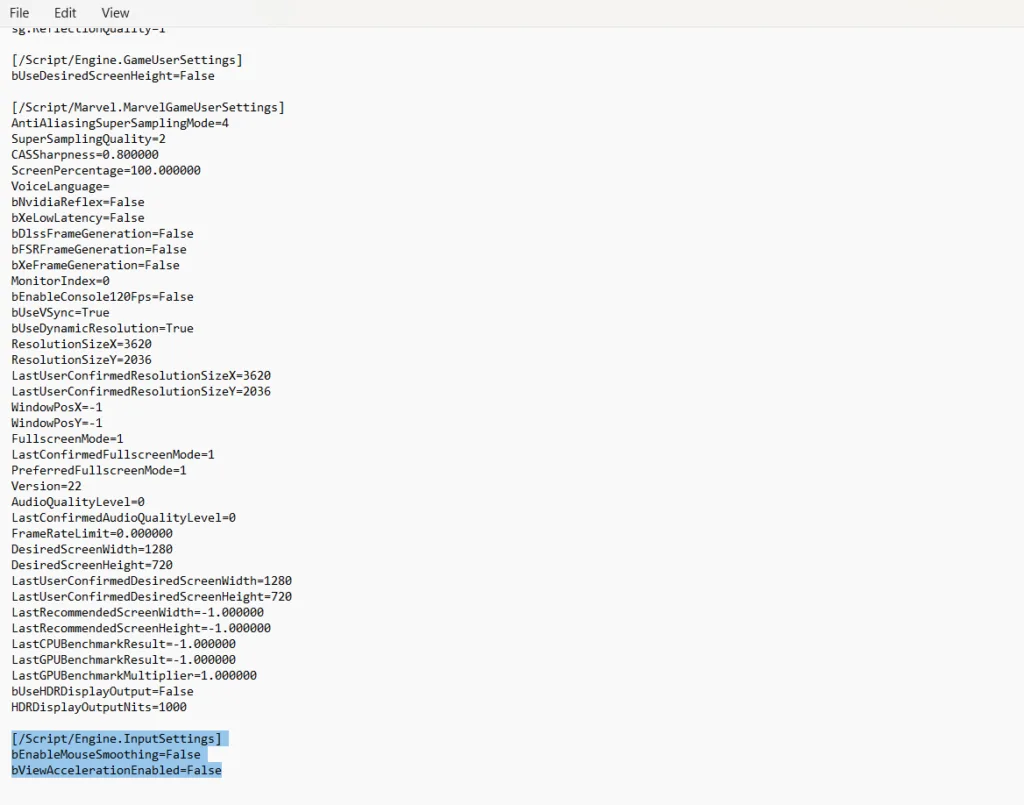This screenshot has width=1024, height=805.
Task: Click the bUseHDRDisplayOutput=False line
Action: pos(103,691)
